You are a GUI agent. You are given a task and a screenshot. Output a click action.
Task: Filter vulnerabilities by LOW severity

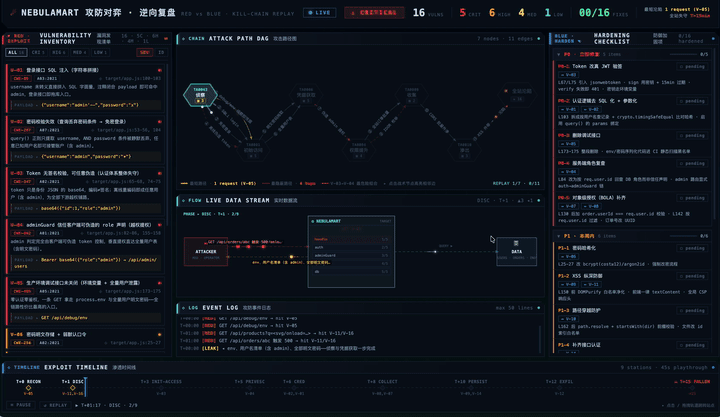click(100, 52)
